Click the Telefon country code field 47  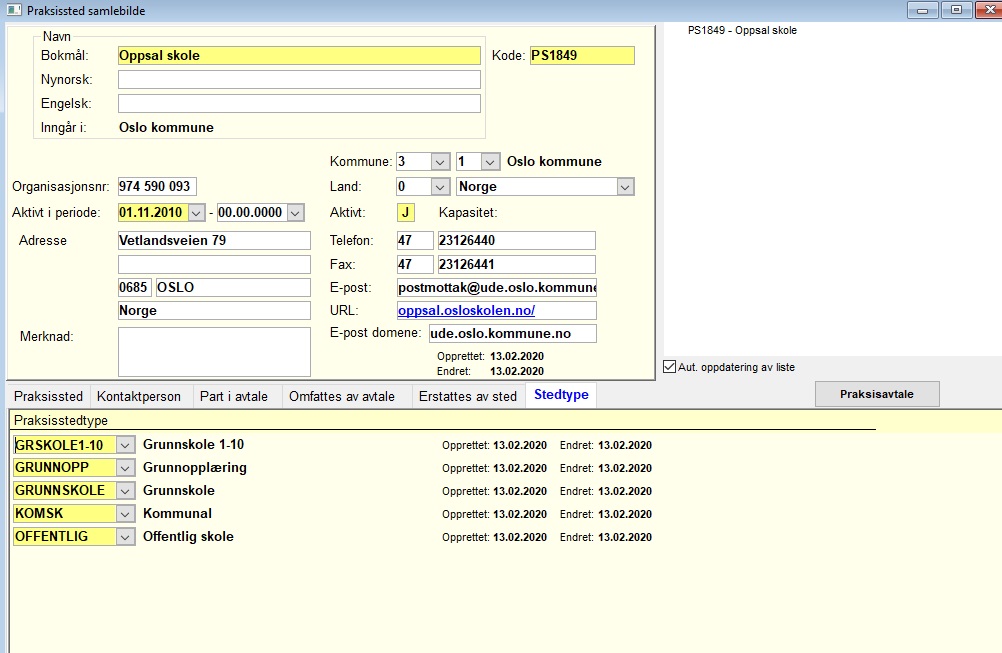[x=415, y=241]
